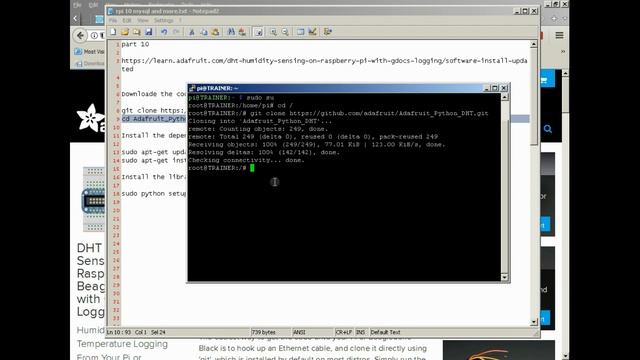Click the 'sudo python setu' line in editor
The width and height of the screenshot is (640, 360).
[153, 193]
